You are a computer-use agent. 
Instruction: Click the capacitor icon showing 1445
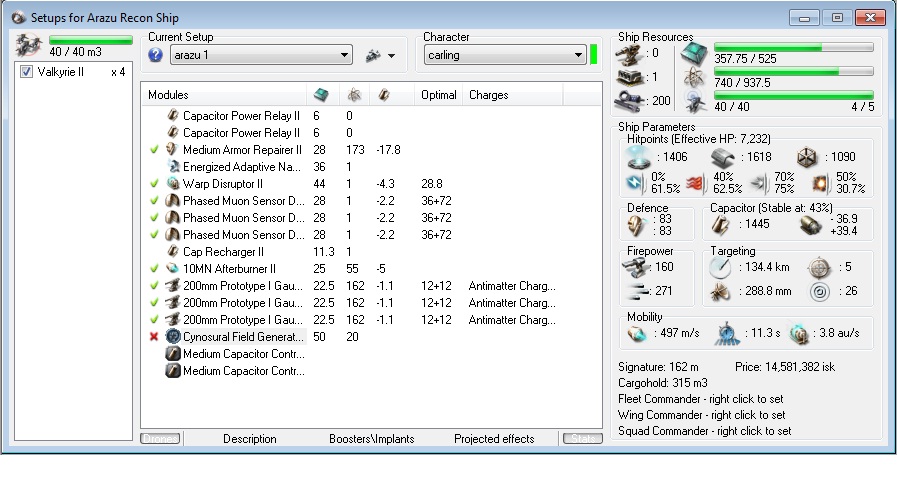pos(720,225)
